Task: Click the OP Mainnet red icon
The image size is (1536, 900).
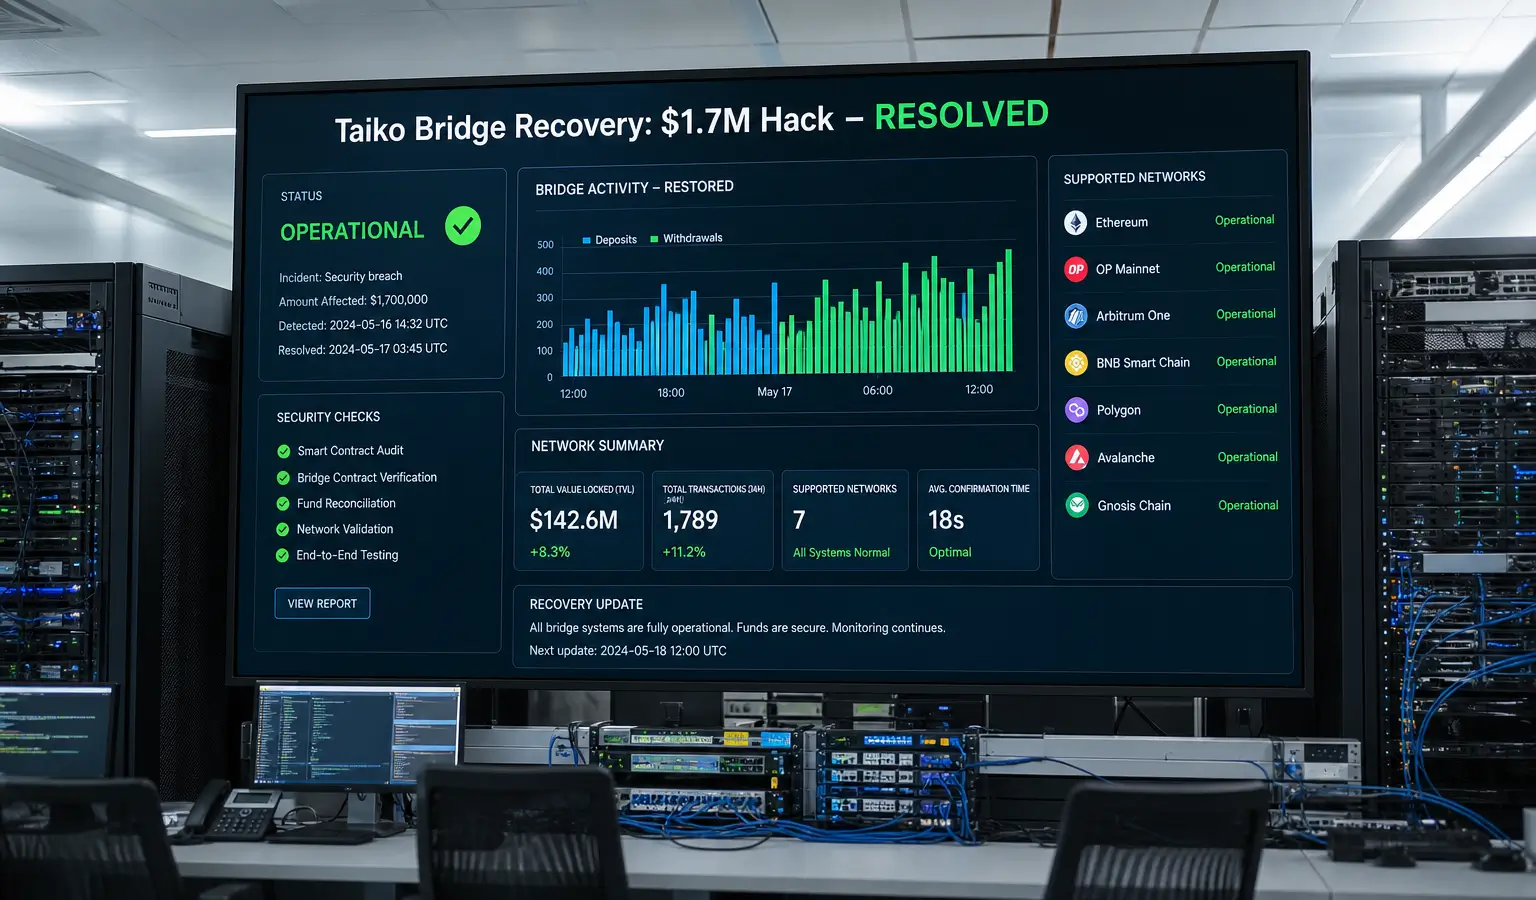Action: (x=1076, y=269)
